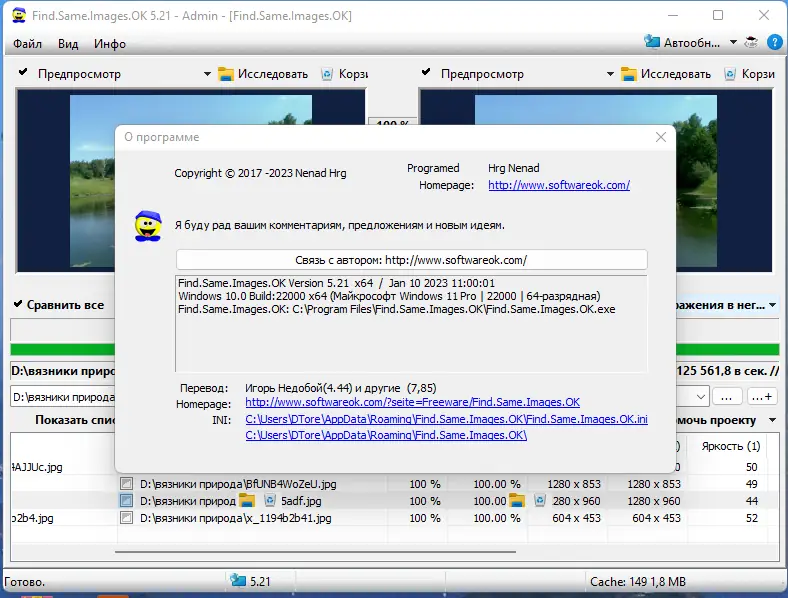Click the ... browse folder button
This screenshot has height=598, width=788.
click(727, 396)
